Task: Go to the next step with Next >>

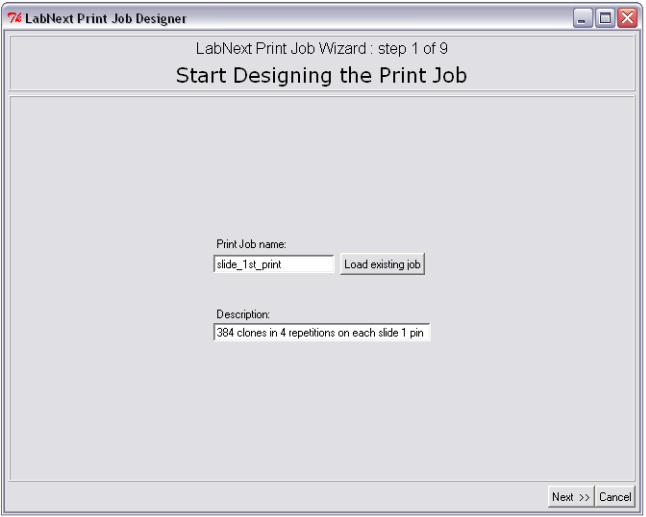Action: pos(571,497)
